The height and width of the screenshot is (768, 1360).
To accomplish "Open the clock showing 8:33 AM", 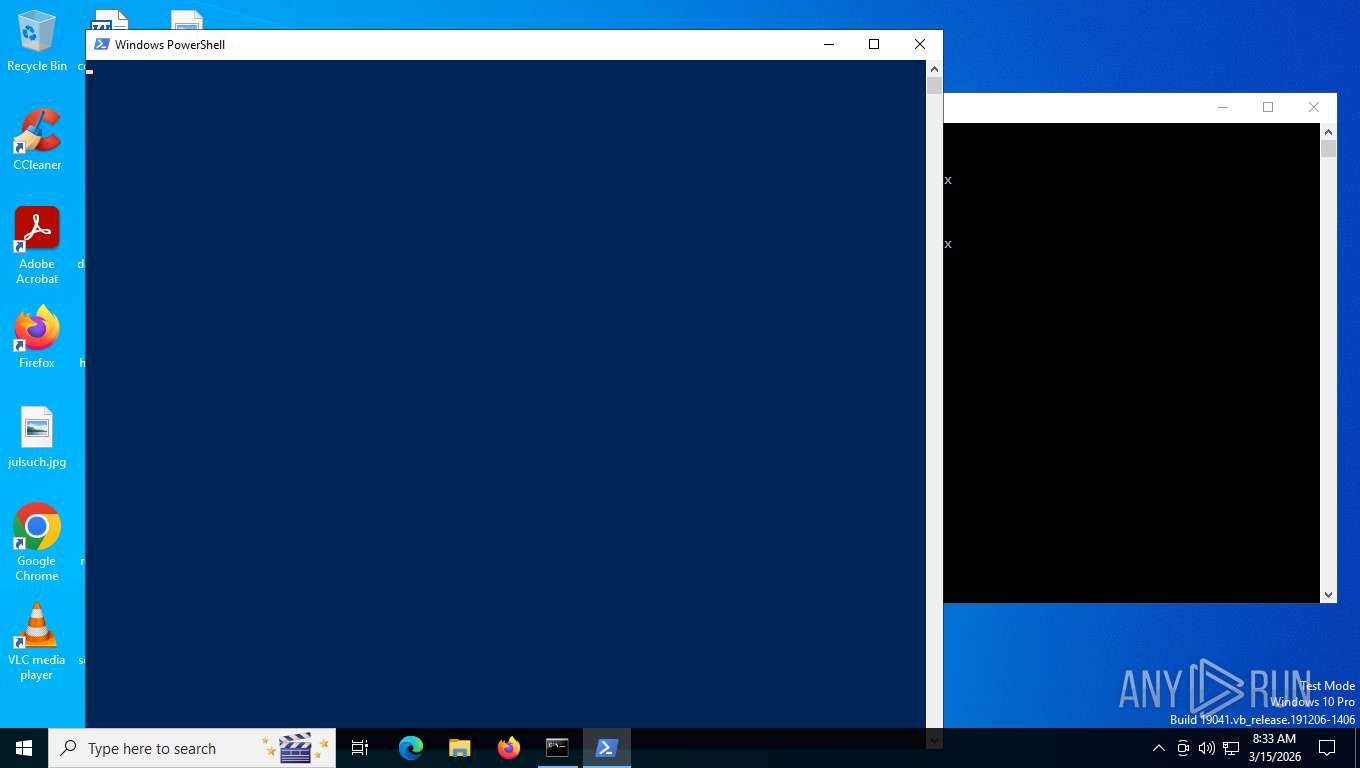I will tap(1274, 748).
